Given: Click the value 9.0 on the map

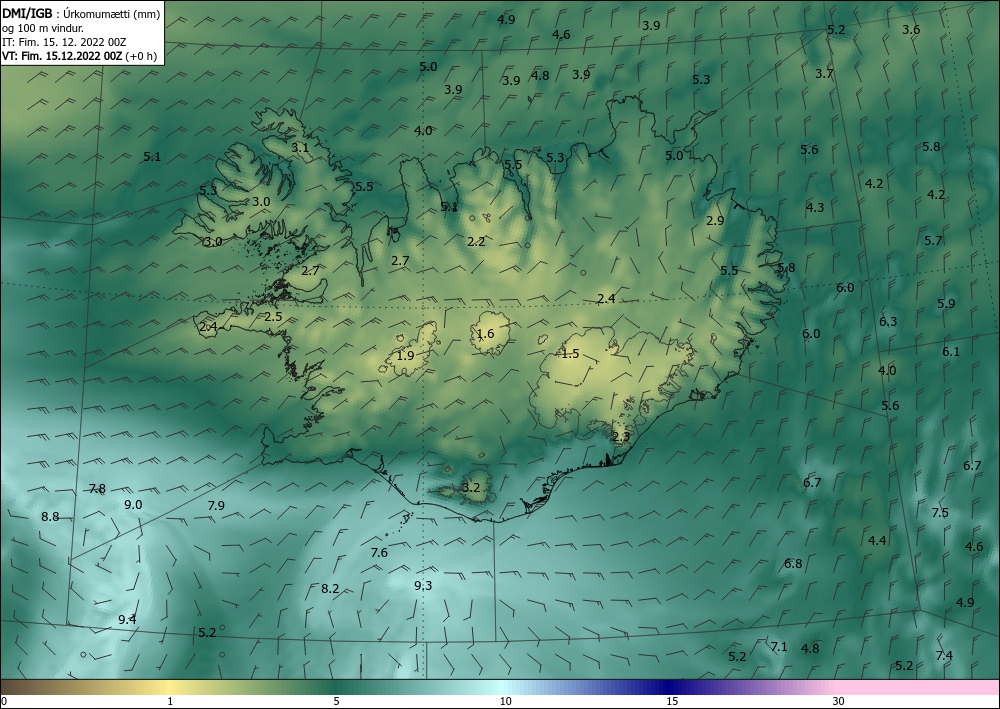Looking at the screenshot, I should (133, 504).
